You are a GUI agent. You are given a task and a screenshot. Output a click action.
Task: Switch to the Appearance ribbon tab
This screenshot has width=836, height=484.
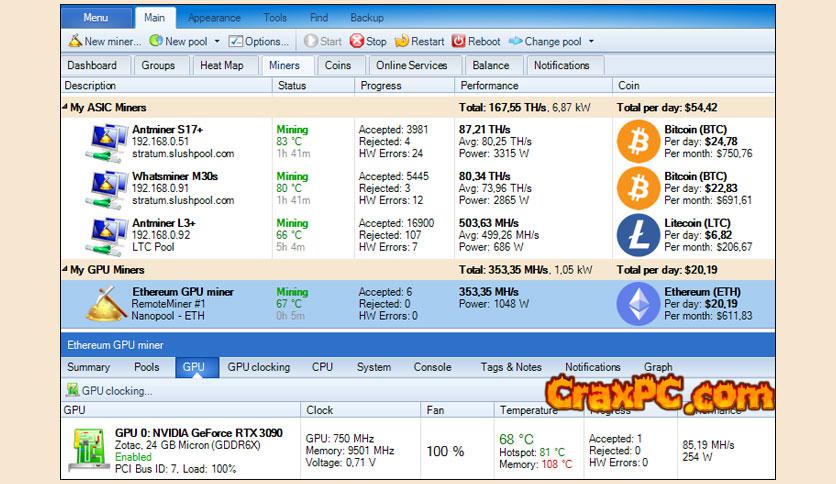click(x=214, y=18)
